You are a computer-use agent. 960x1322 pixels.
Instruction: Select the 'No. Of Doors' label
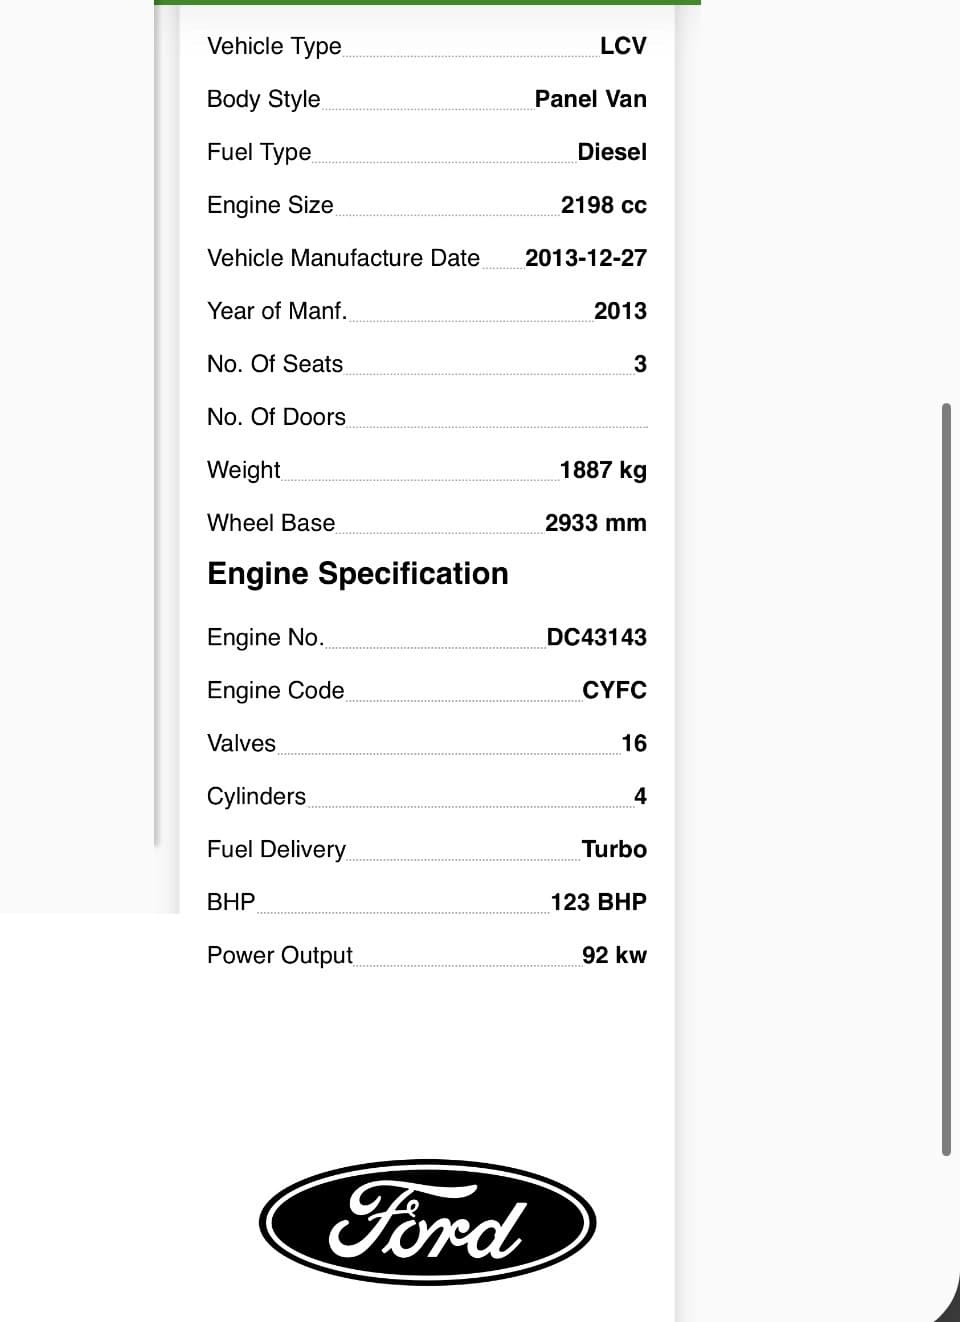276,417
